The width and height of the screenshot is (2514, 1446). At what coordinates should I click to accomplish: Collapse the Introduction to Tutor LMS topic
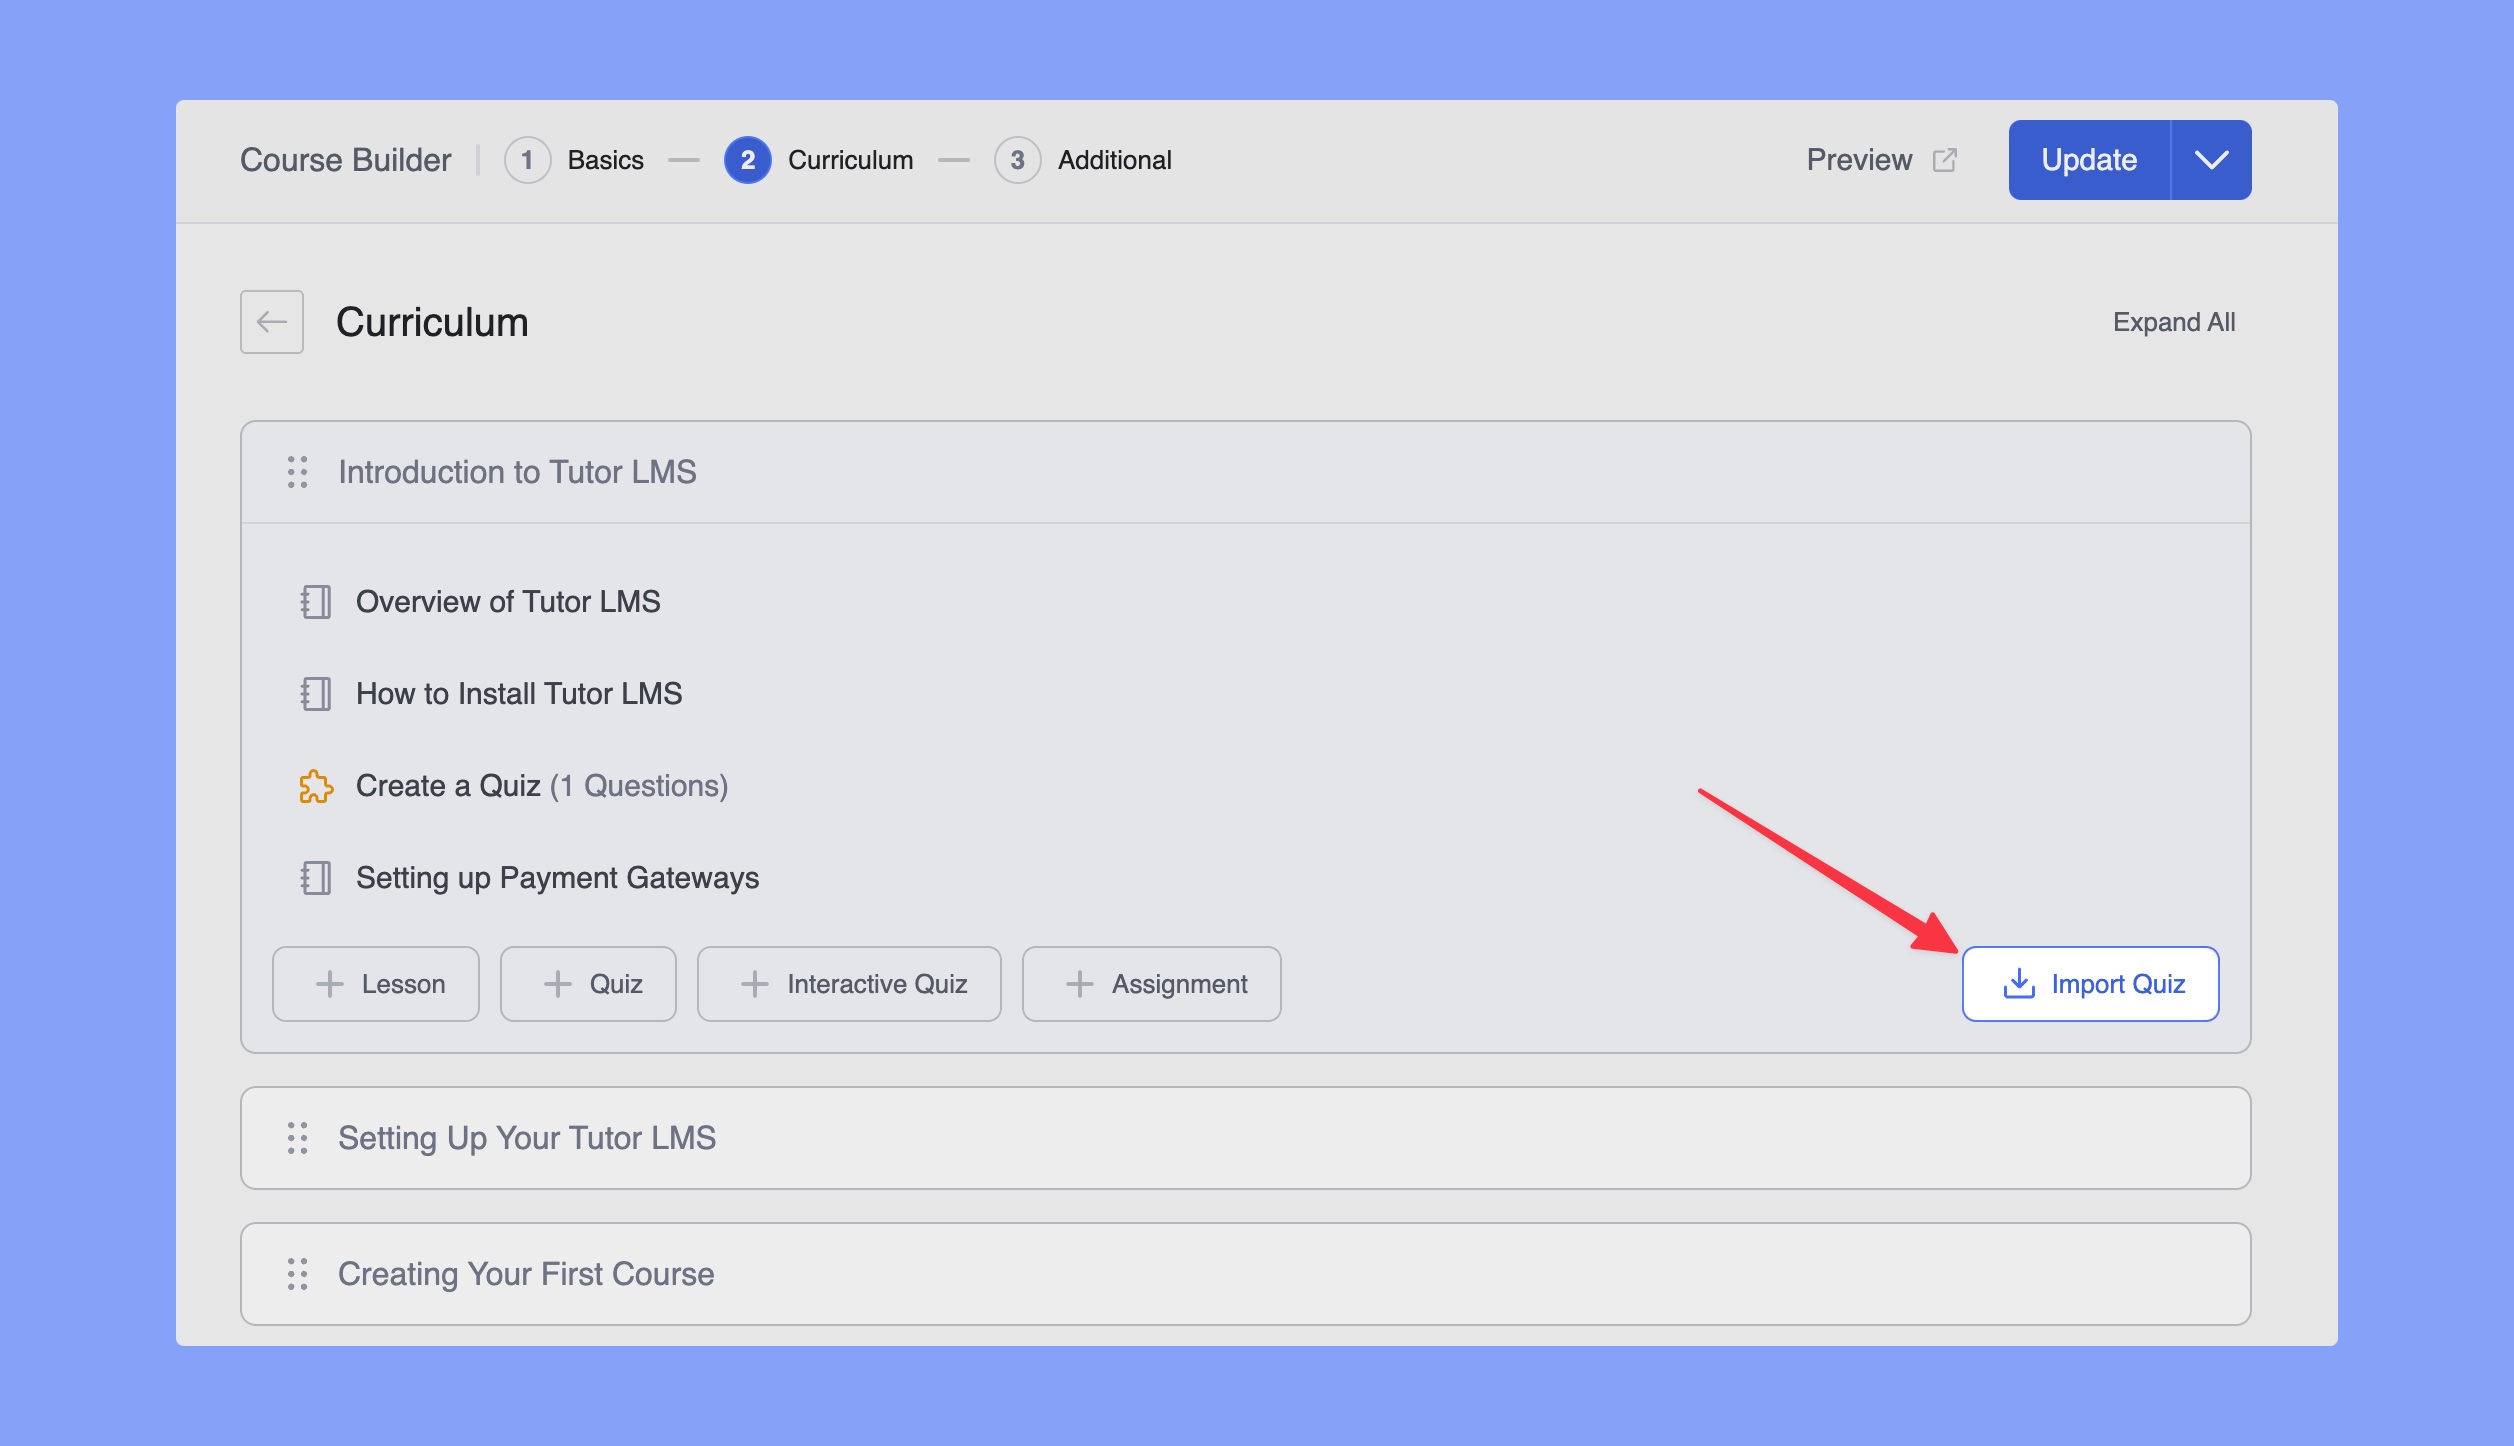(1246, 472)
